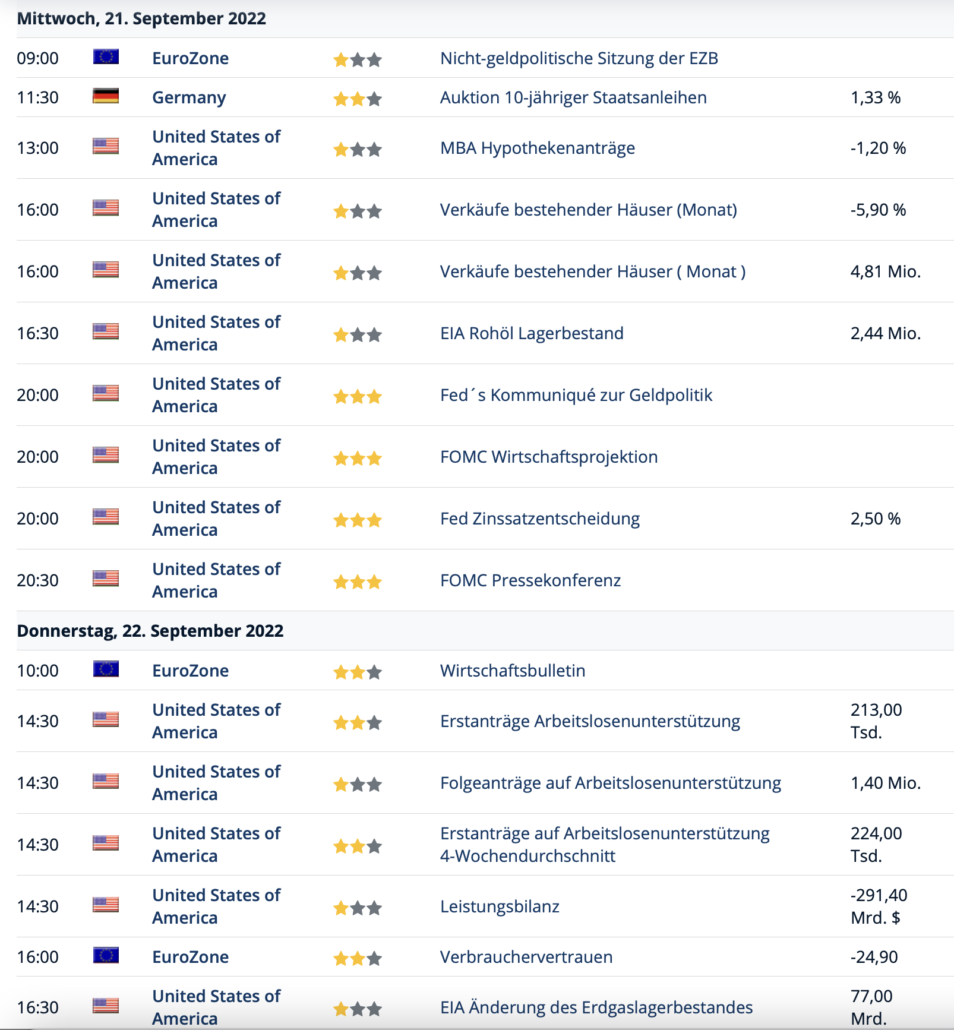Open Fed´s Kommuniqué zur Geldpolitik
Screen dimensions: 954x1030
[x=576, y=395]
